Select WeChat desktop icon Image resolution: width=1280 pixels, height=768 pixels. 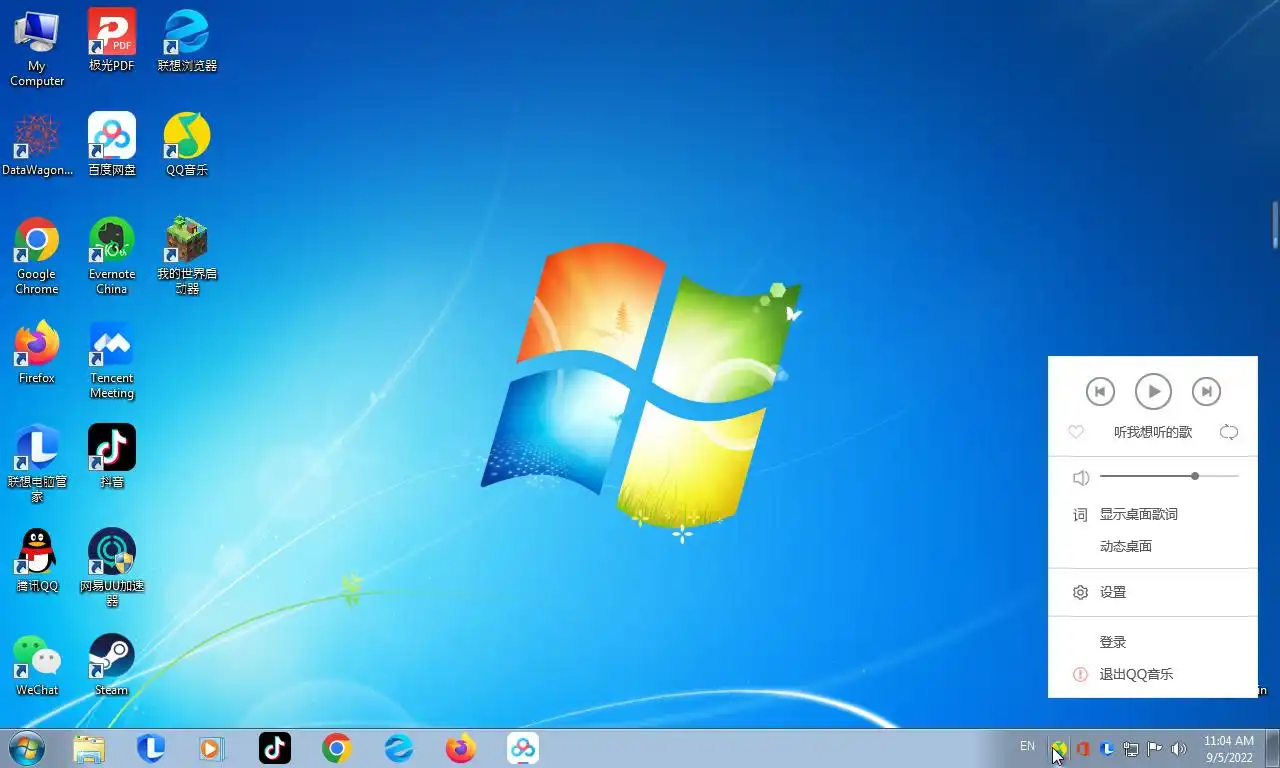coord(37,666)
